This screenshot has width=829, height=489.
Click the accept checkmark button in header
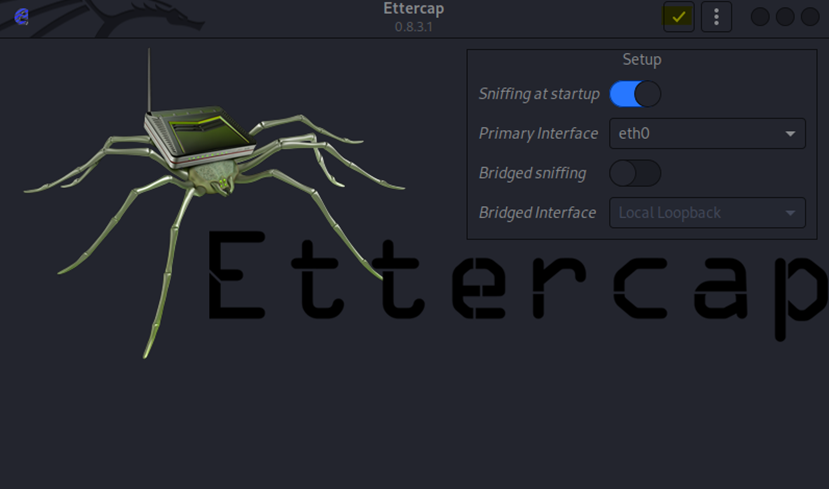point(679,17)
